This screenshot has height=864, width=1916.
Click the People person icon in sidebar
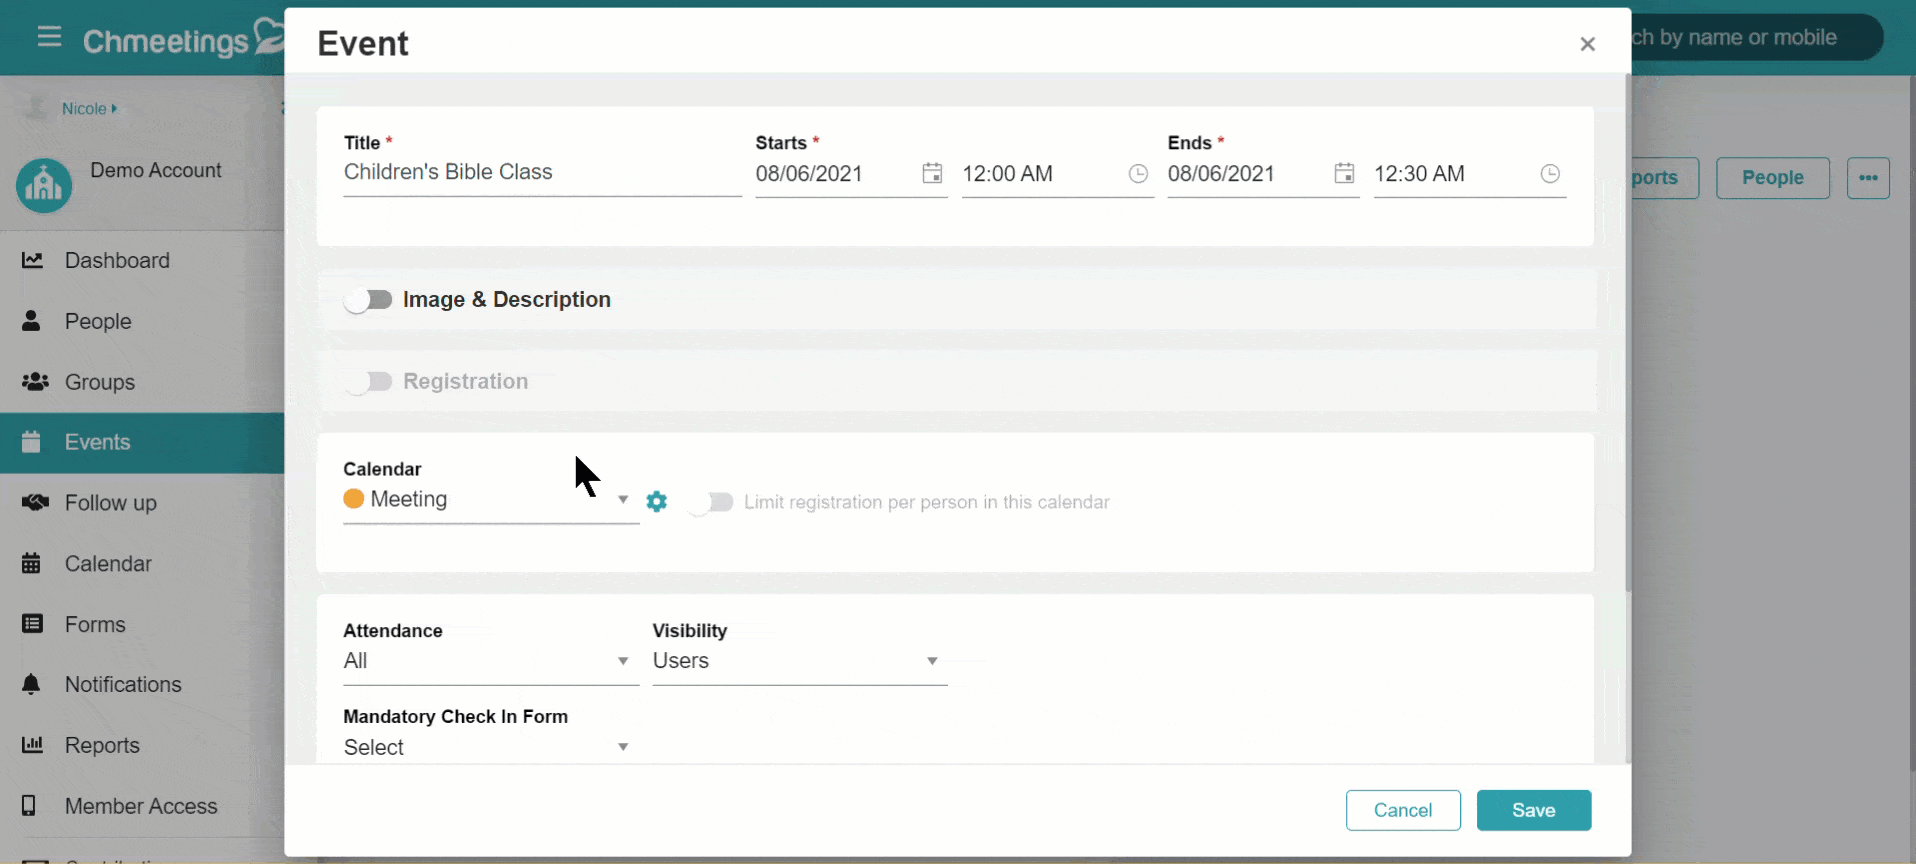(32, 321)
